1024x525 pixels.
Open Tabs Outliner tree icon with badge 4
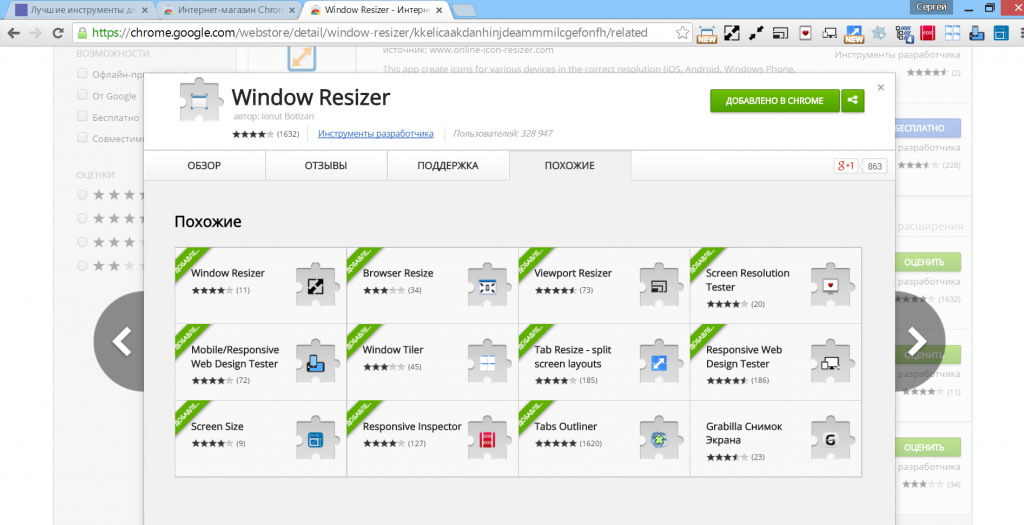click(x=904, y=33)
